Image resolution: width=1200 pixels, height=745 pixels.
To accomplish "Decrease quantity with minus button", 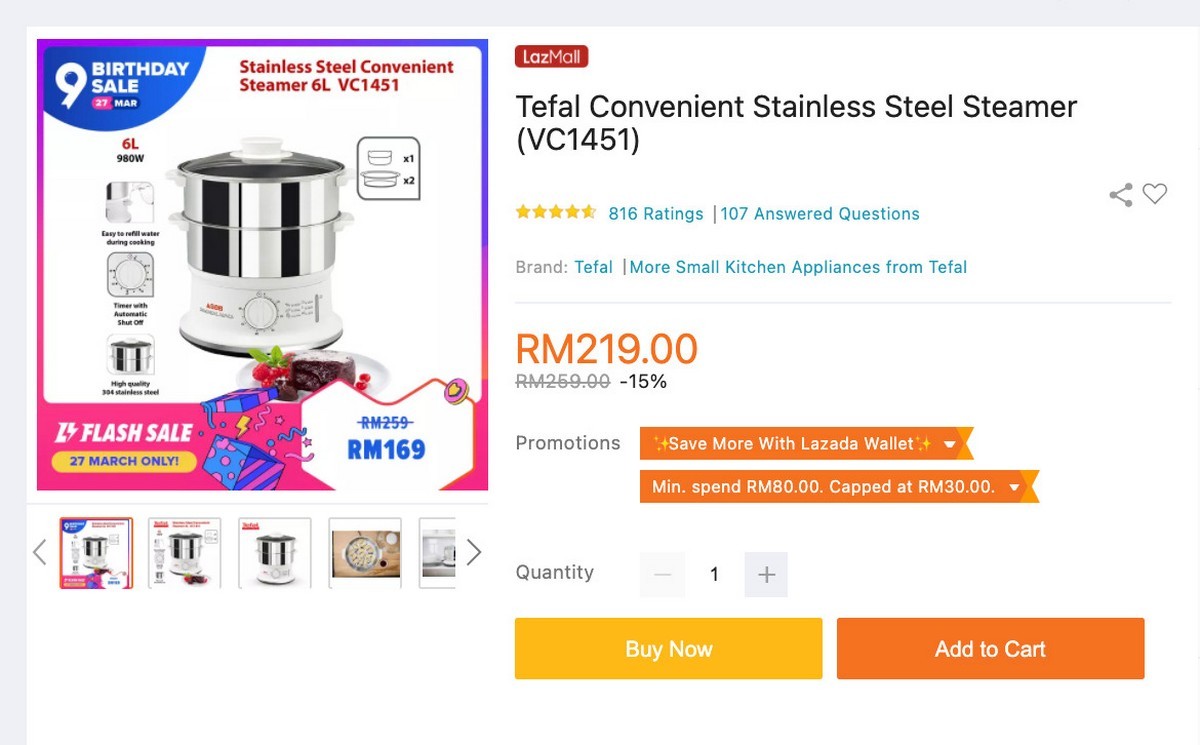I will pyautogui.click(x=663, y=575).
